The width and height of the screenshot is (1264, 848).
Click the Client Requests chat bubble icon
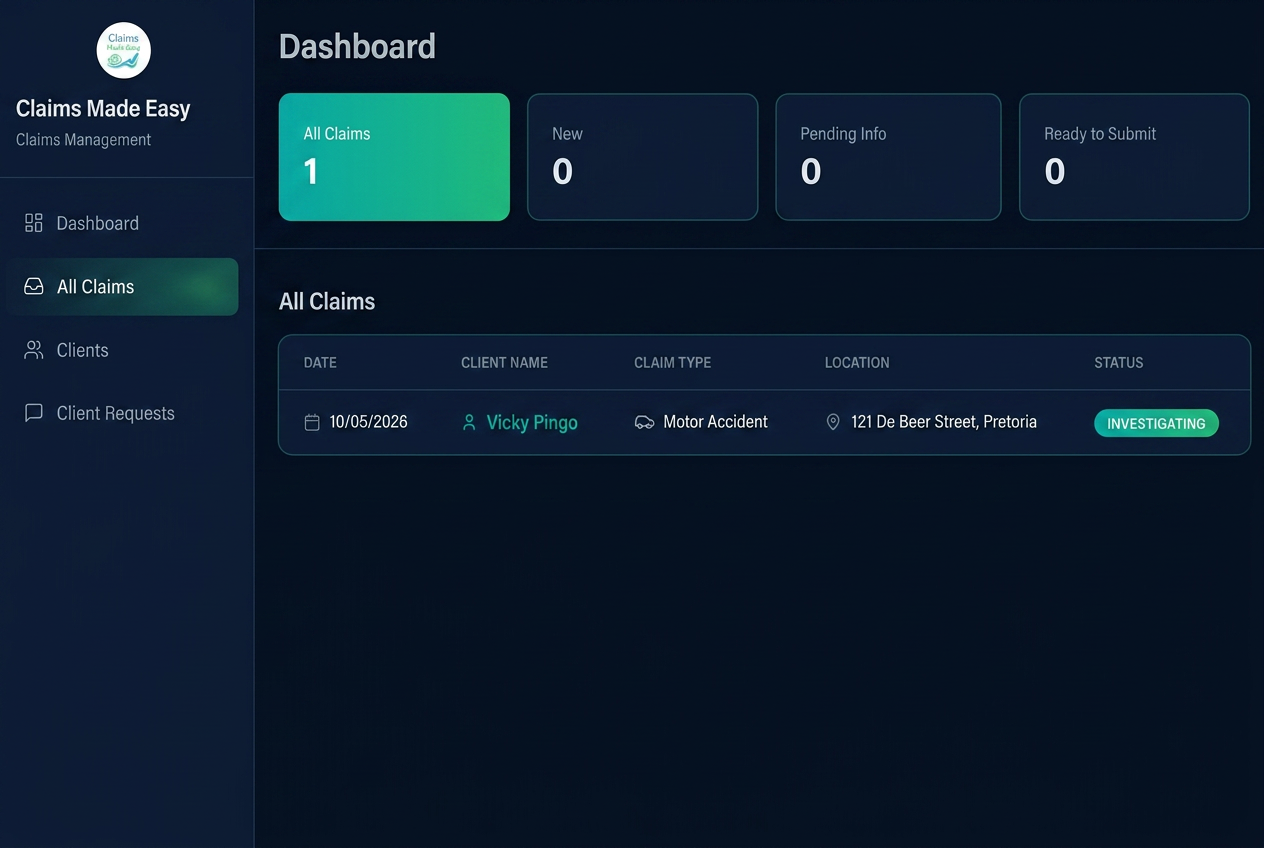(x=34, y=413)
